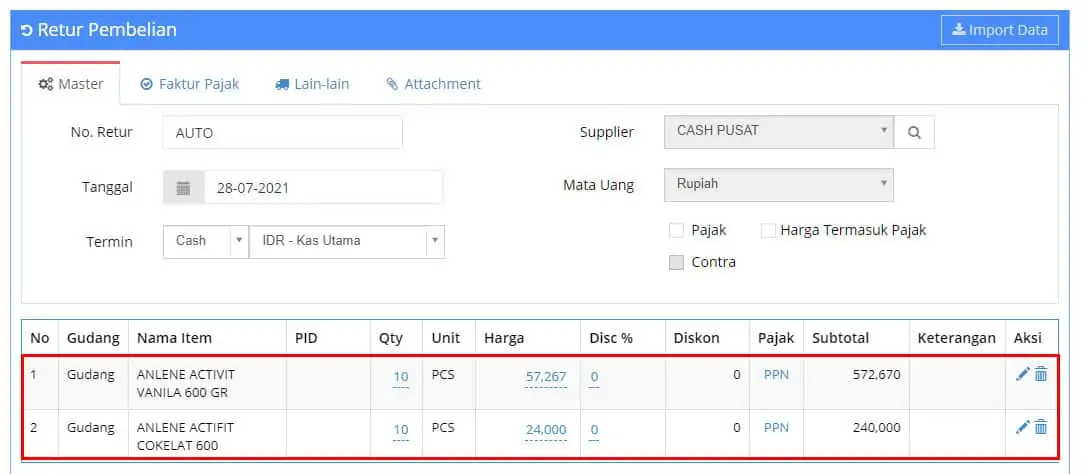This screenshot has width=1085, height=474.
Task: Open the Lain-lain tab
Action: 312,84
